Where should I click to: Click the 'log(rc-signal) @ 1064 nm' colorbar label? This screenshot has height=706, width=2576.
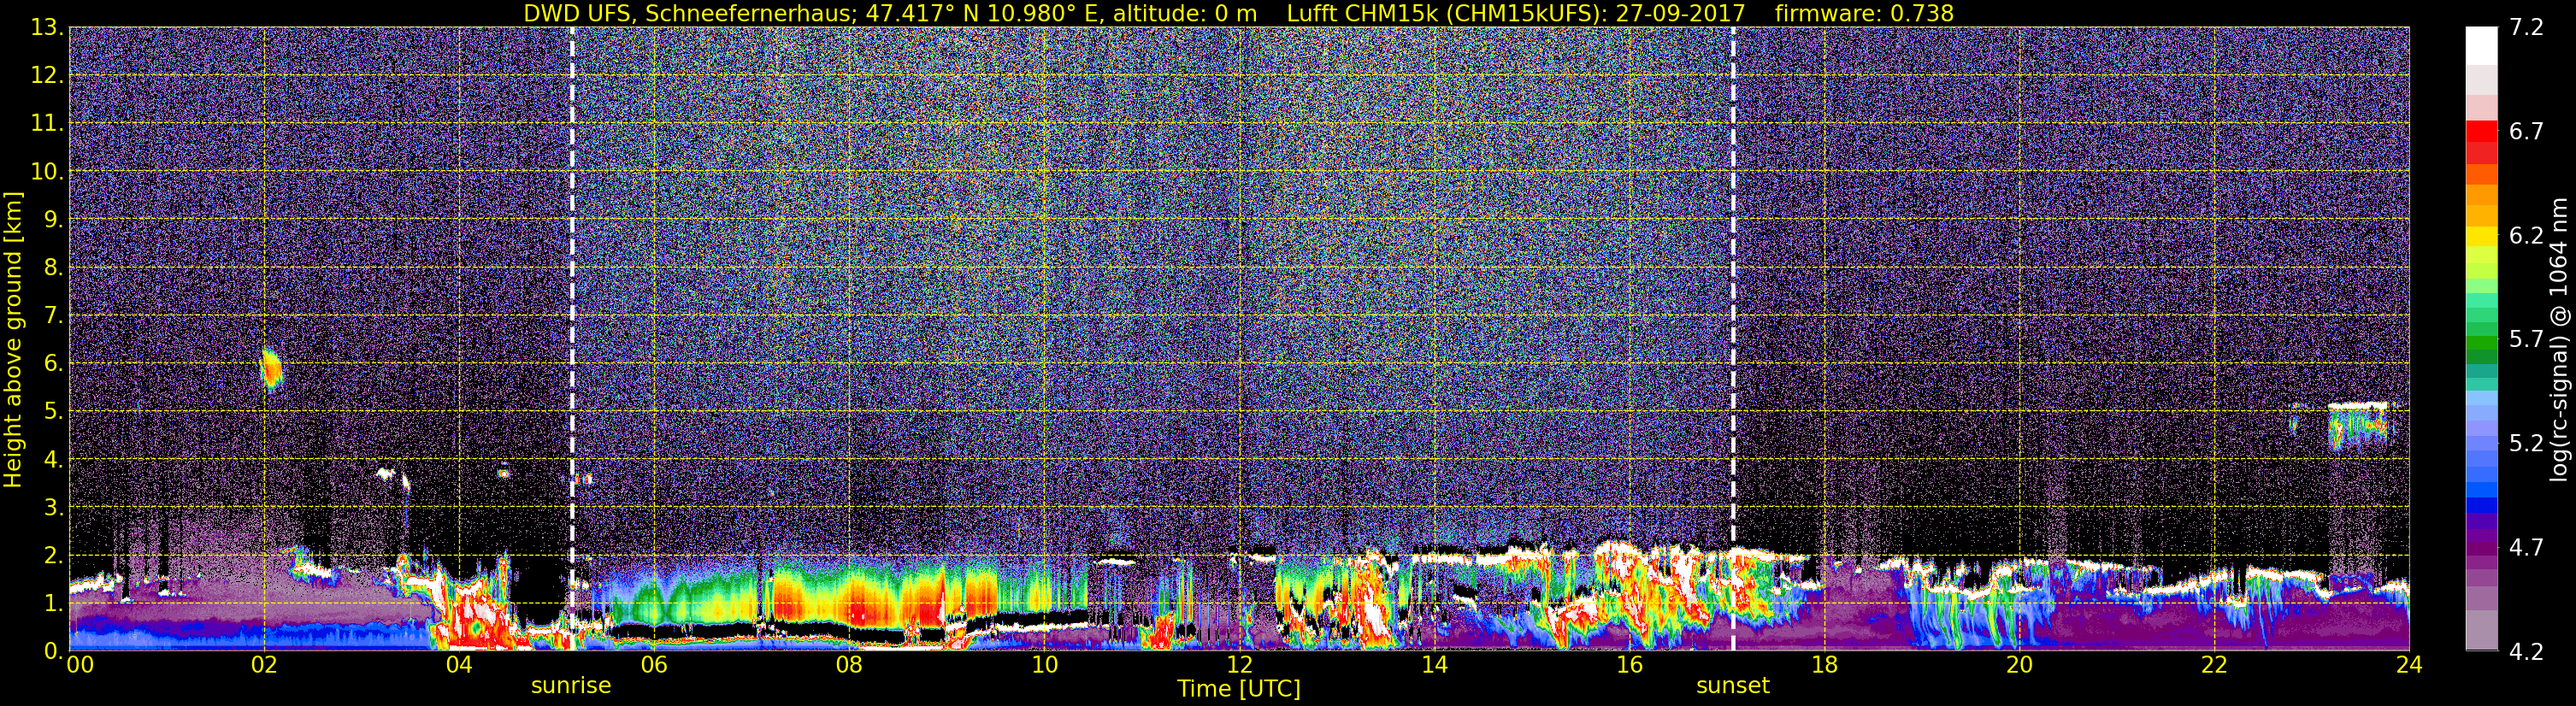(x=2560, y=339)
